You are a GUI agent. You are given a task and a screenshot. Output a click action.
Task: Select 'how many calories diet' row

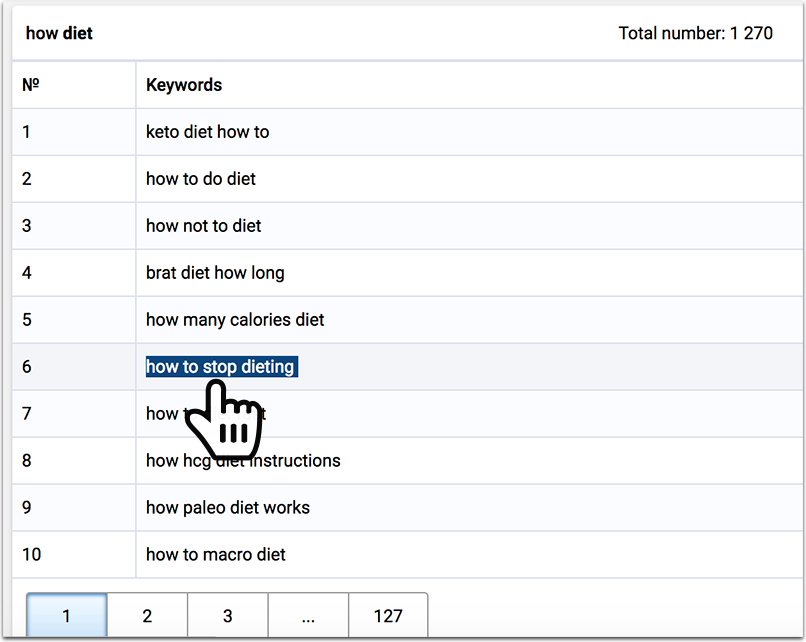click(x=408, y=320)
